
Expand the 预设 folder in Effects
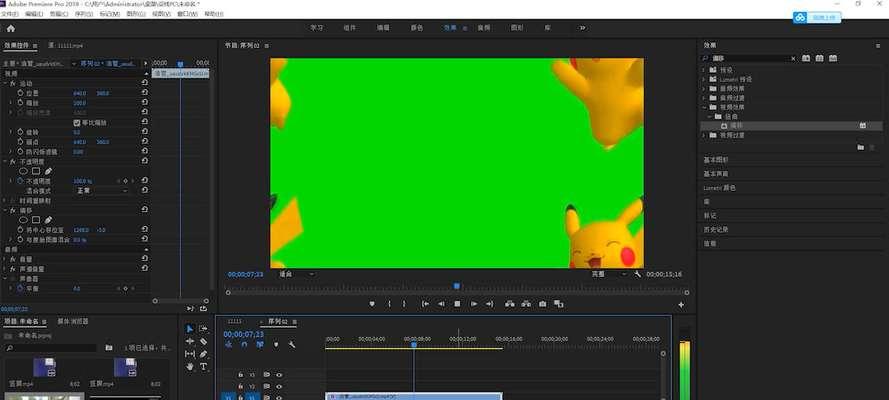(704, 70)
